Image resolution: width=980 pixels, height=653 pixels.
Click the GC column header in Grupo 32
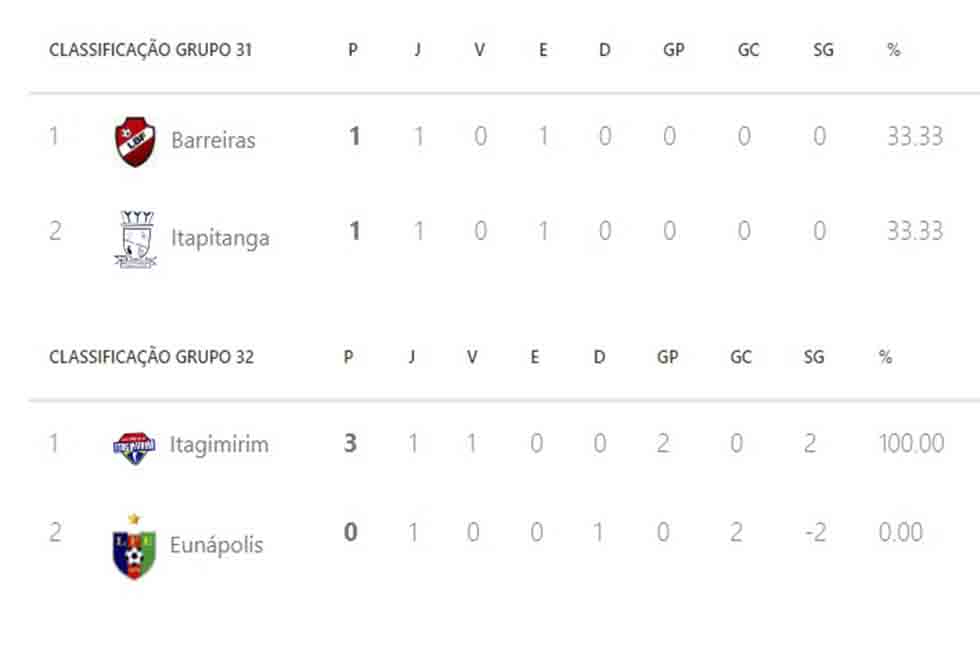(741, 357)
